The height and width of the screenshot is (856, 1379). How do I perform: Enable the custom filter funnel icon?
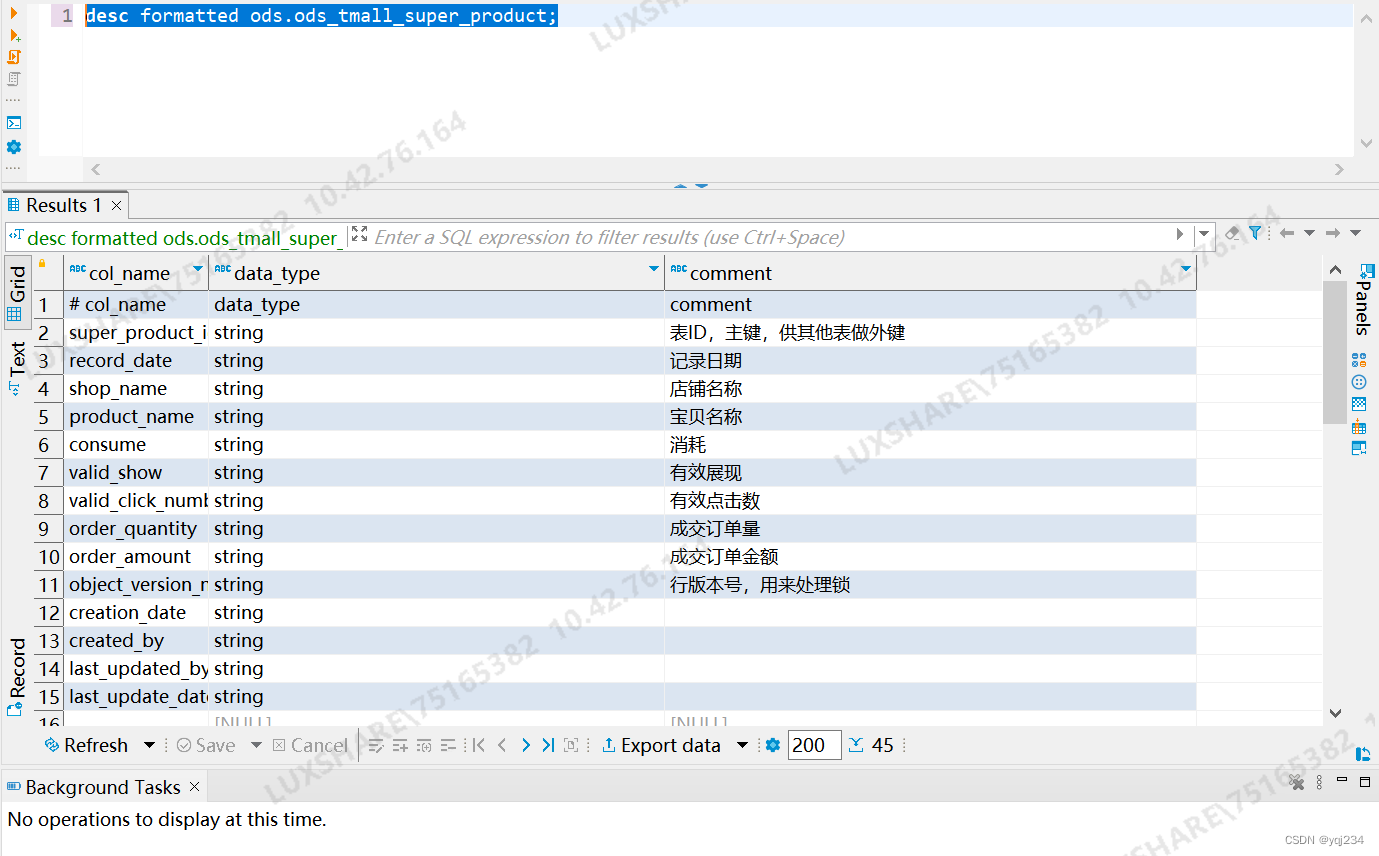click(x=1256, y=232)
